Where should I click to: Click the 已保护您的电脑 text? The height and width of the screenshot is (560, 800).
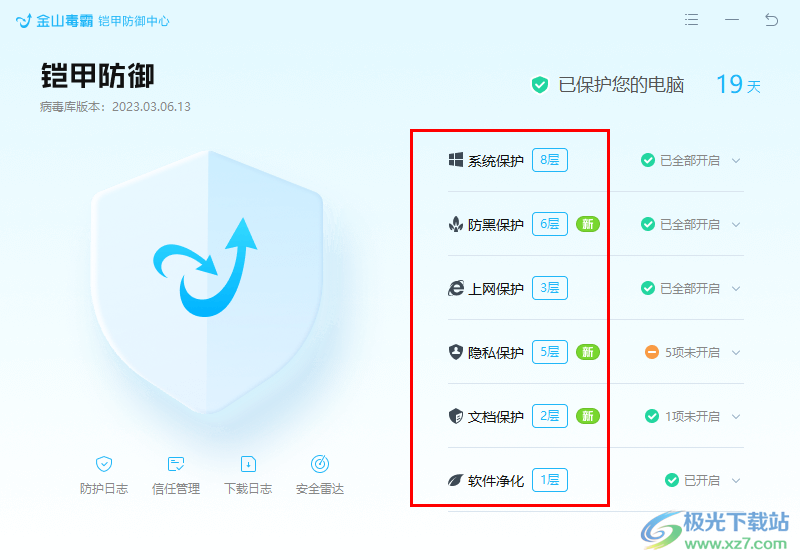(621, 85)
